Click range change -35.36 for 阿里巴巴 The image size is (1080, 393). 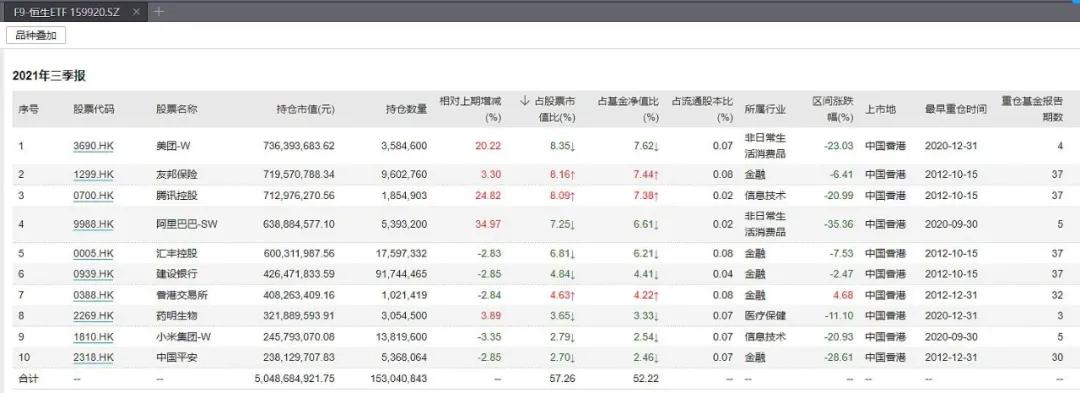840,224
